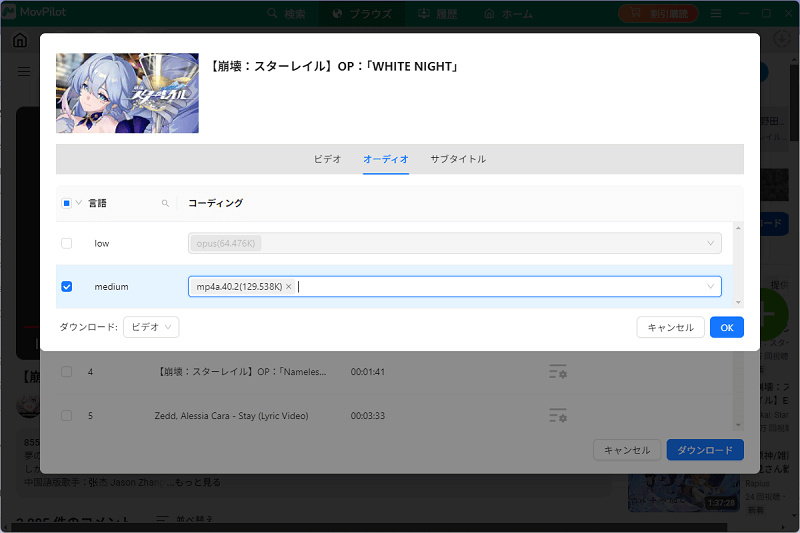Click the 割引購読 discount button
Image resolution: width=800 pixels, height=533 pixels.
[658, 13]
